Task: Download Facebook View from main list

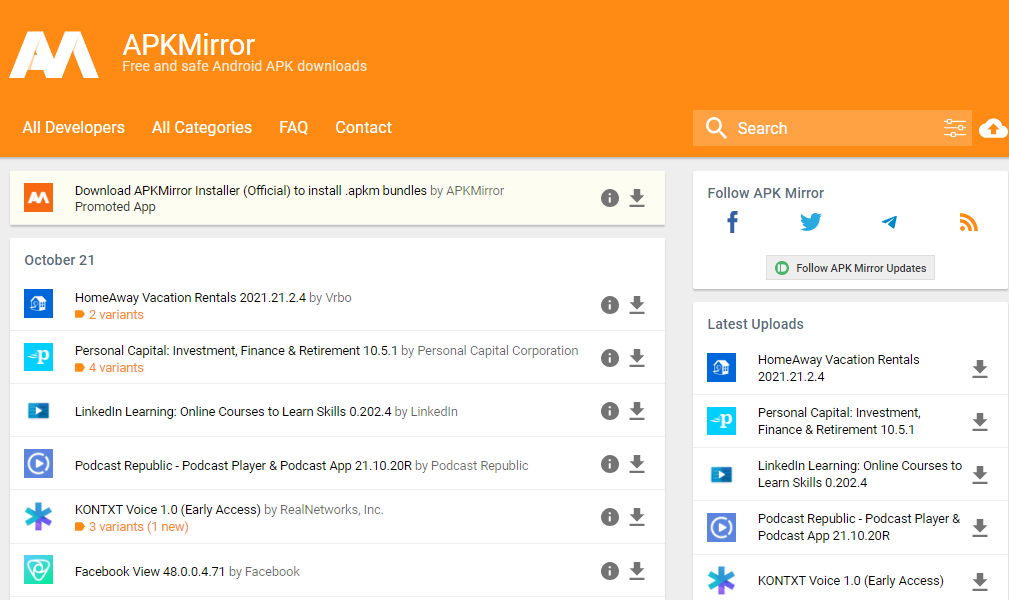Action: [637, 571]
